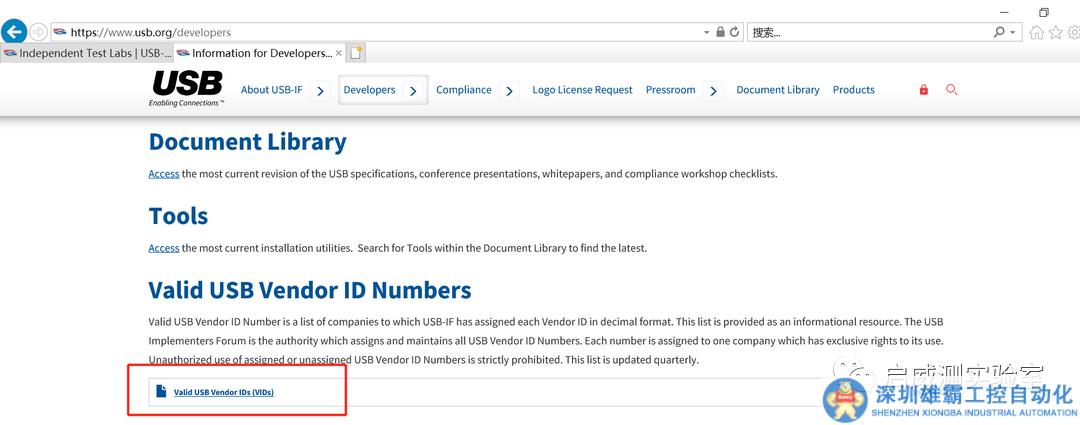
Task: Click into the browser search box
Action: [868, 32]
